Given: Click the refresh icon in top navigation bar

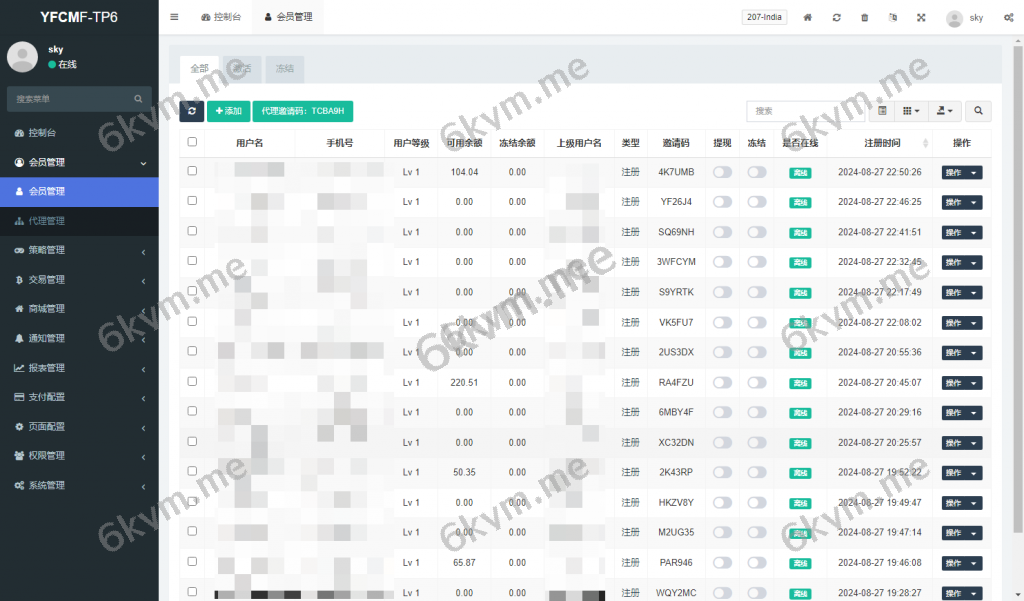Looking at the screenshot, I should pos(836,17).
